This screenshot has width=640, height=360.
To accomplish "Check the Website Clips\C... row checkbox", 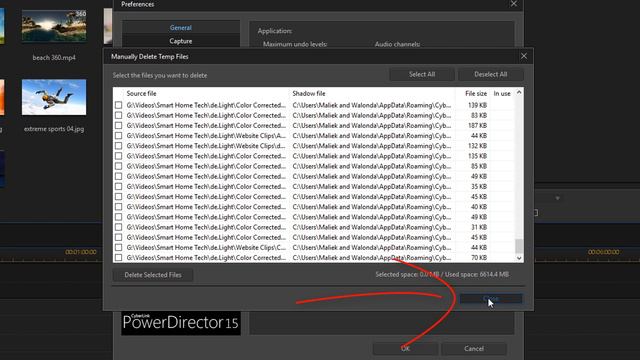I will pos(118,248).
